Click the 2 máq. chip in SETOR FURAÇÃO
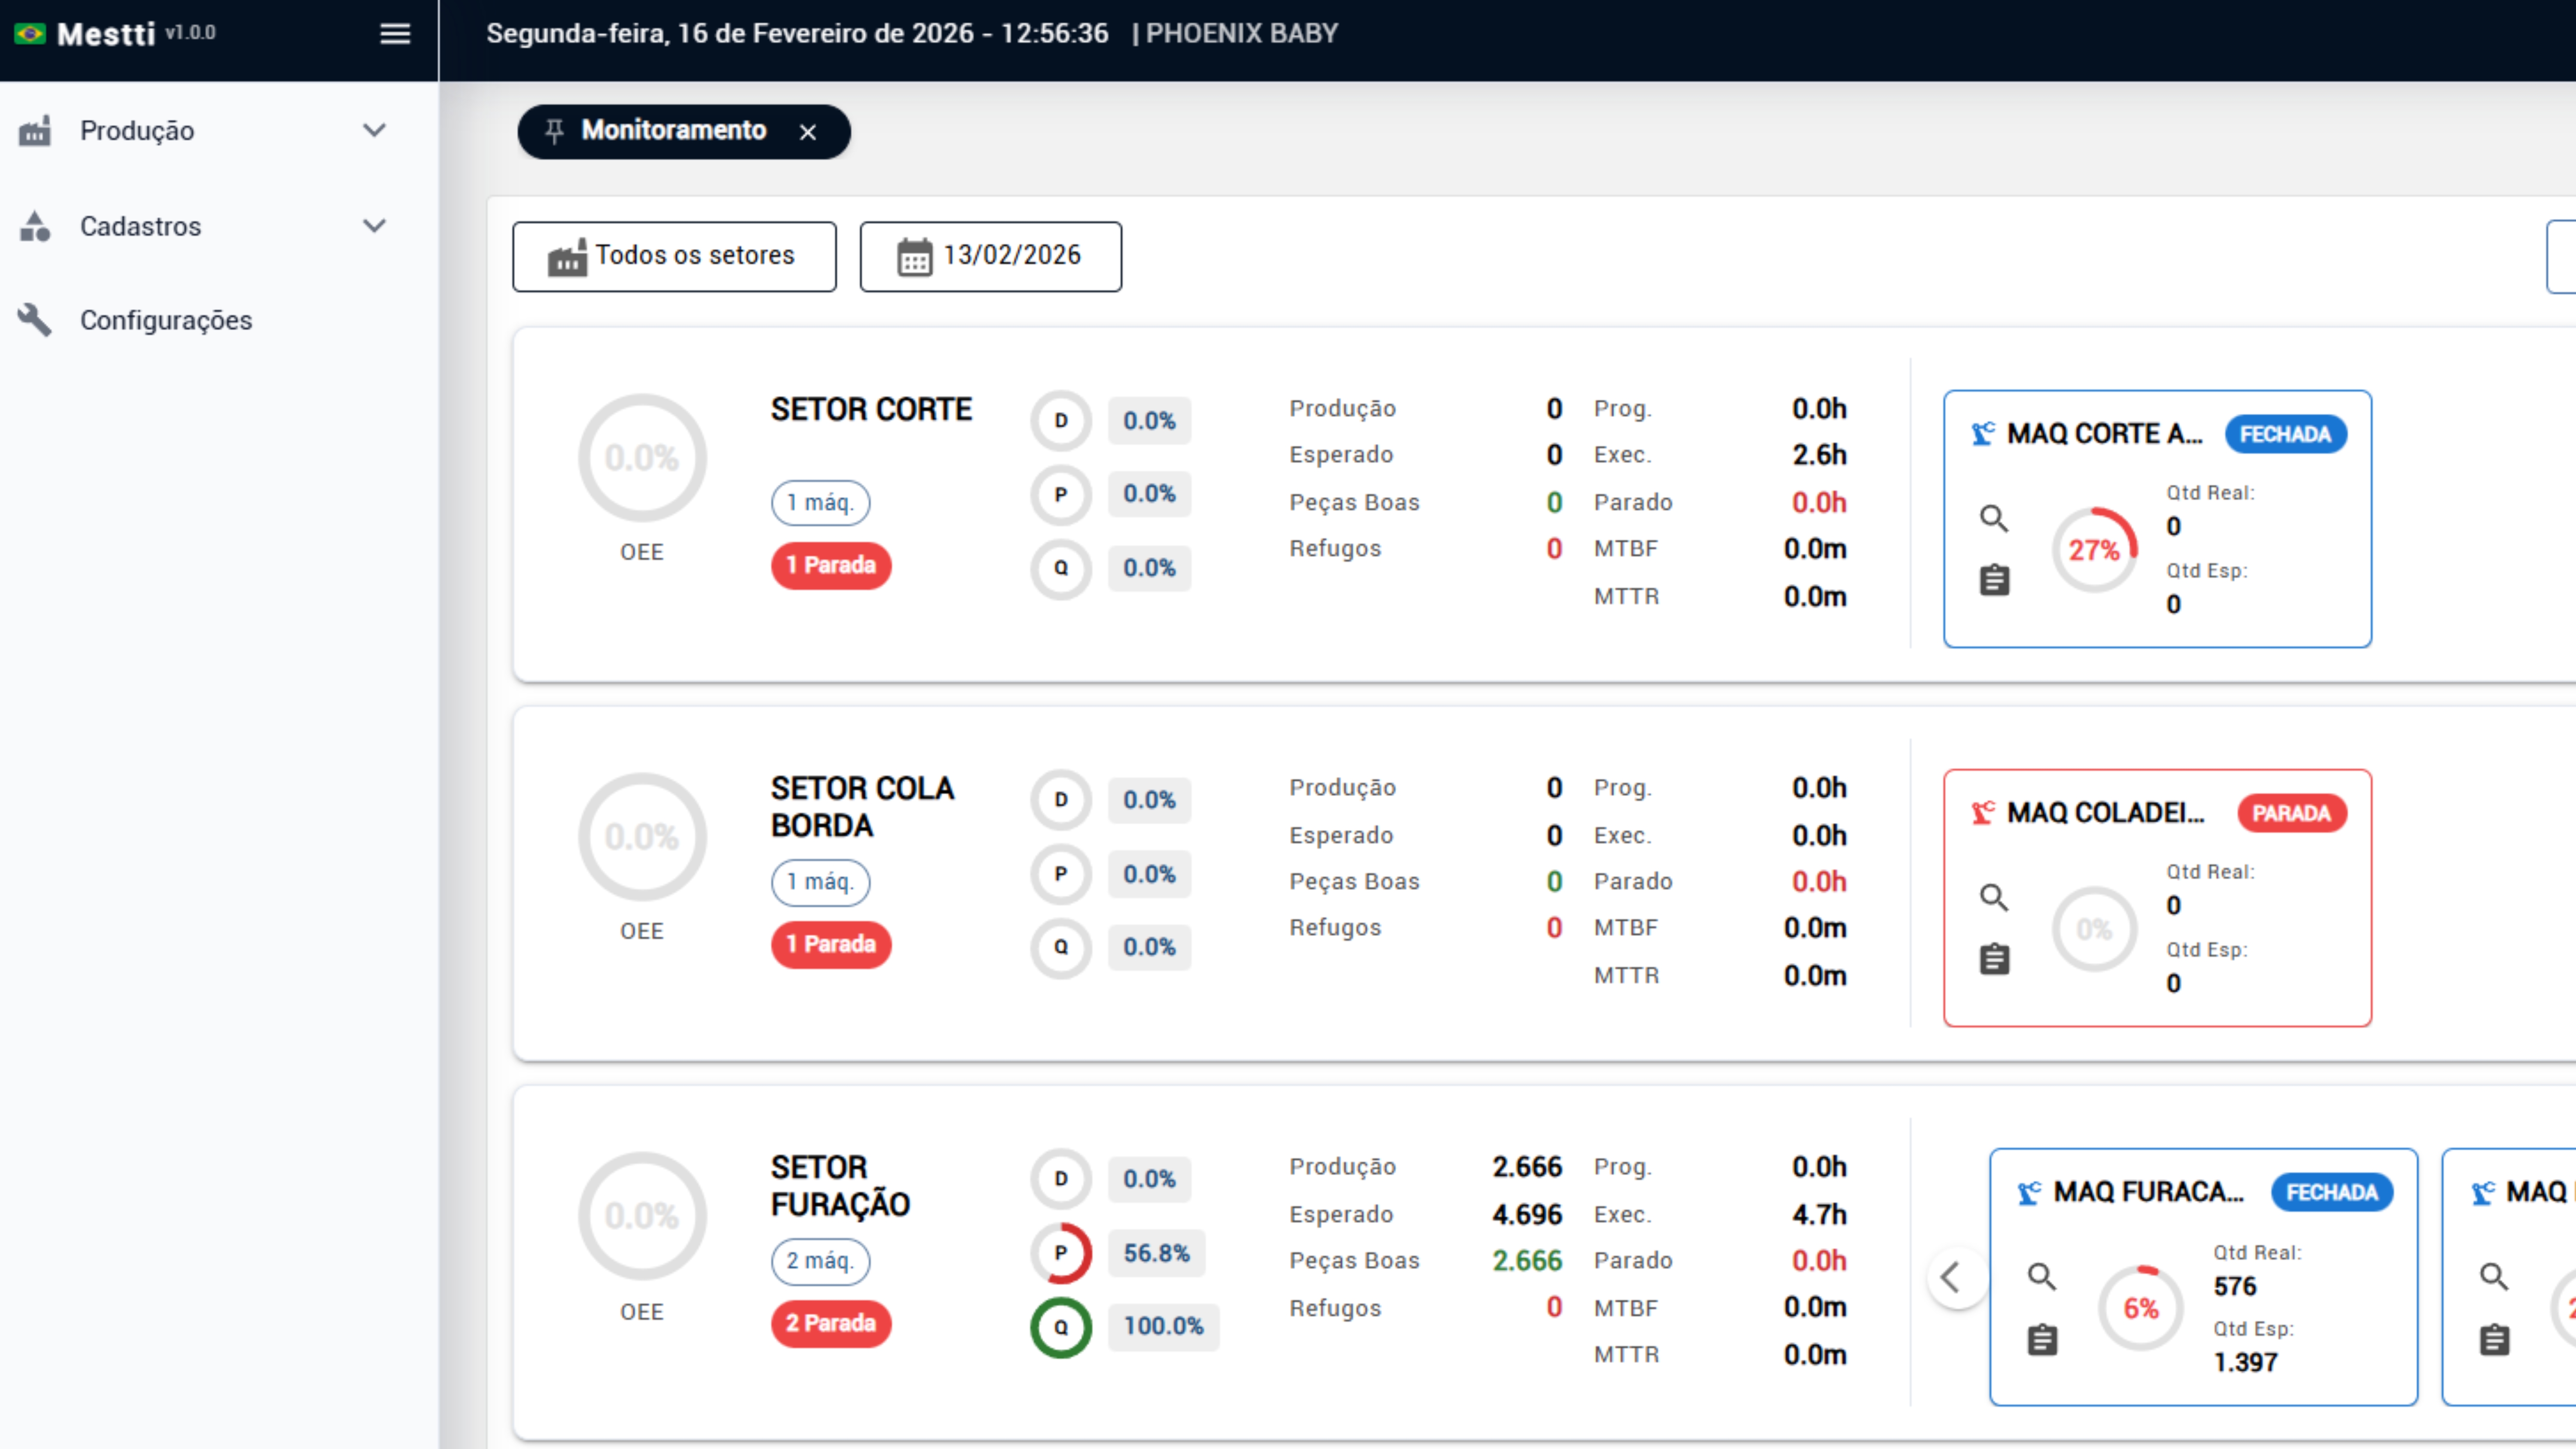Screen dimensions: 2576x1449 820,1261
